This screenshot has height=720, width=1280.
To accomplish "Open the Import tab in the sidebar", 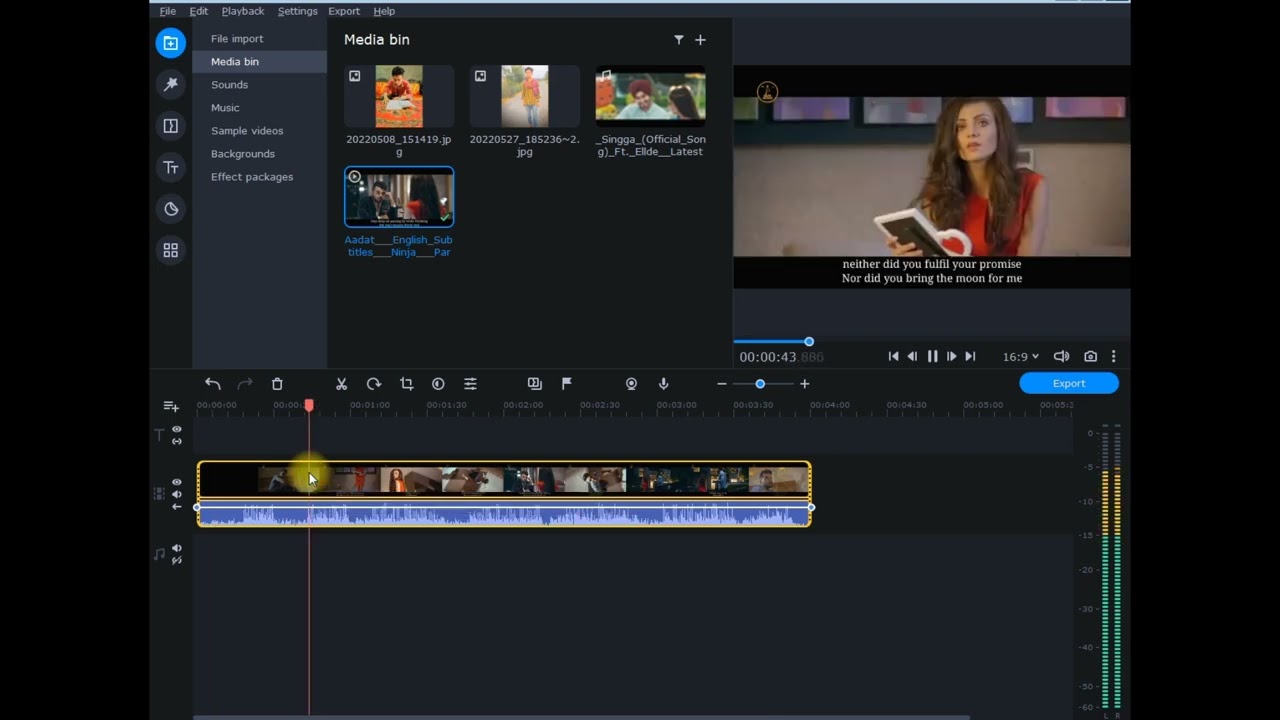I will (x=170, y=43).
